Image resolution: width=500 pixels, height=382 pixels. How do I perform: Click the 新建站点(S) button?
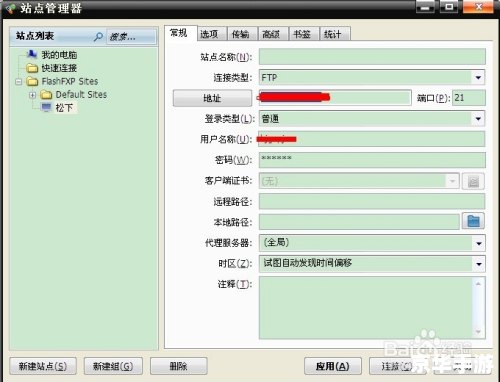(43, 366)
